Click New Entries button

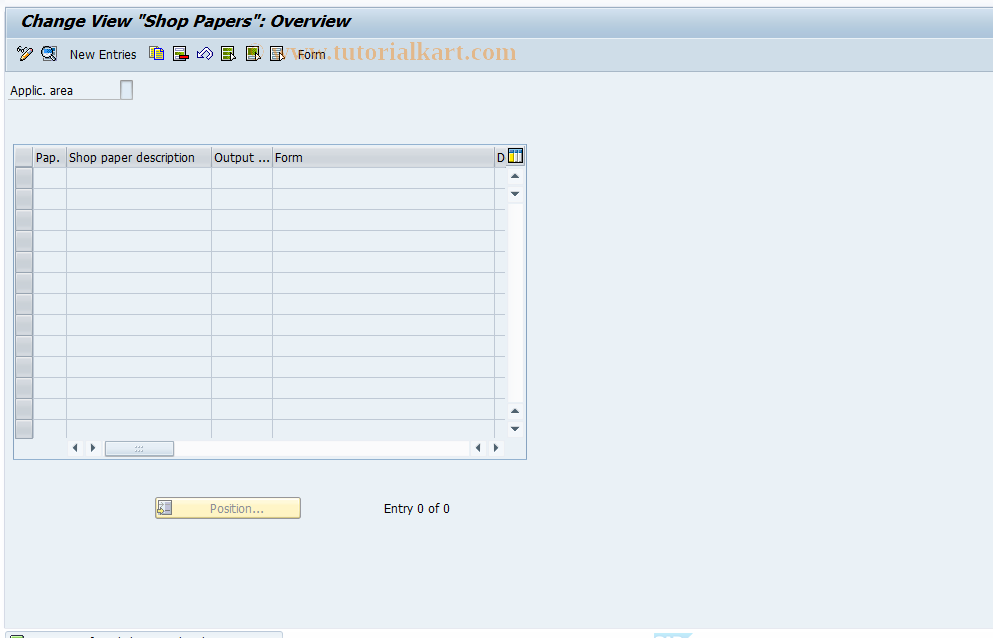click(x=103, y=54)
